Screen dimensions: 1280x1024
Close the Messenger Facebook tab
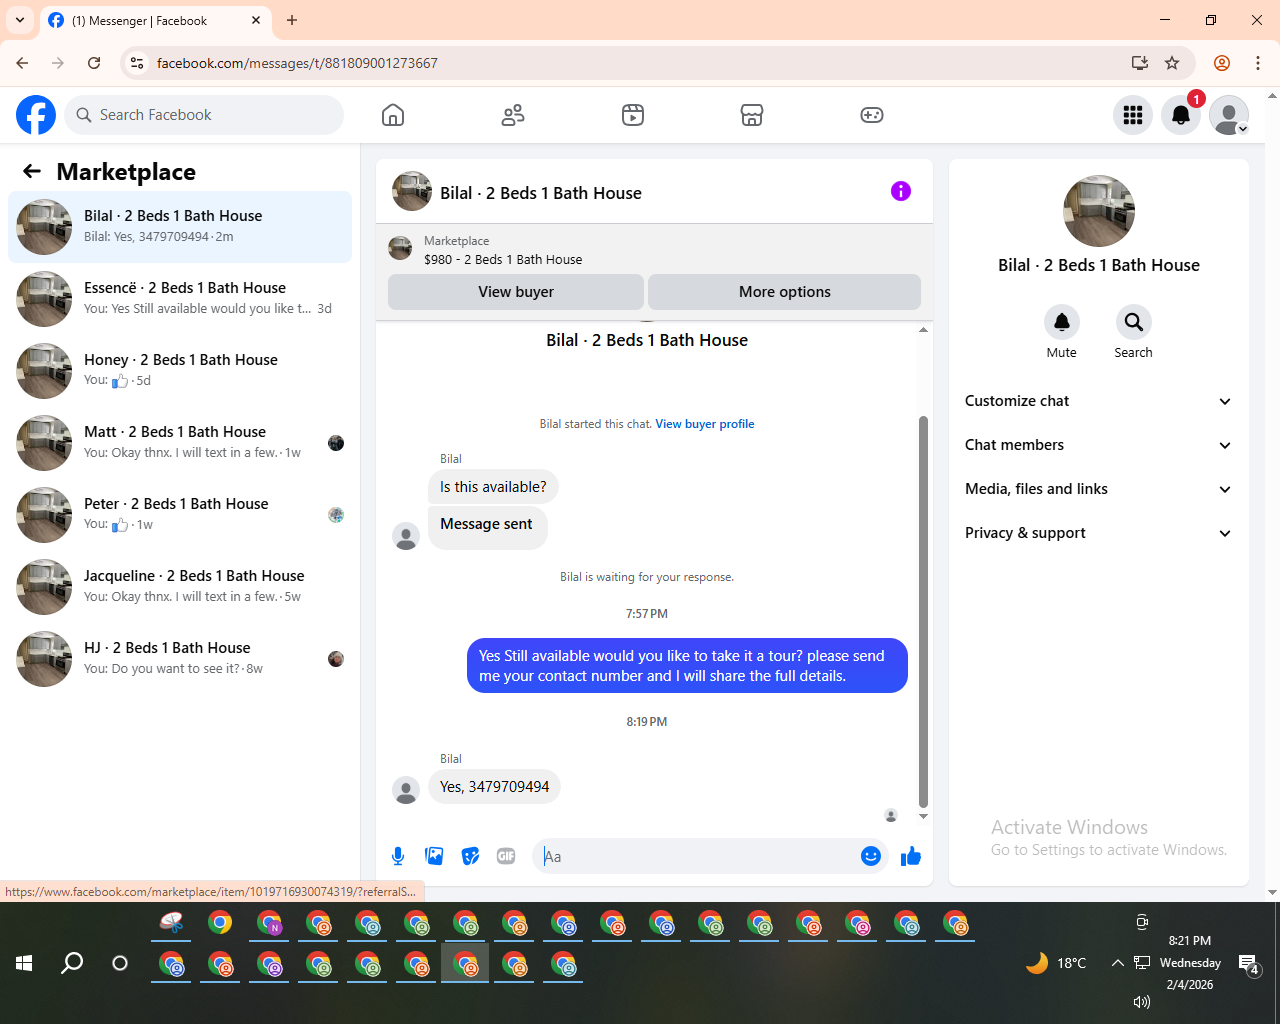(256, 20)
